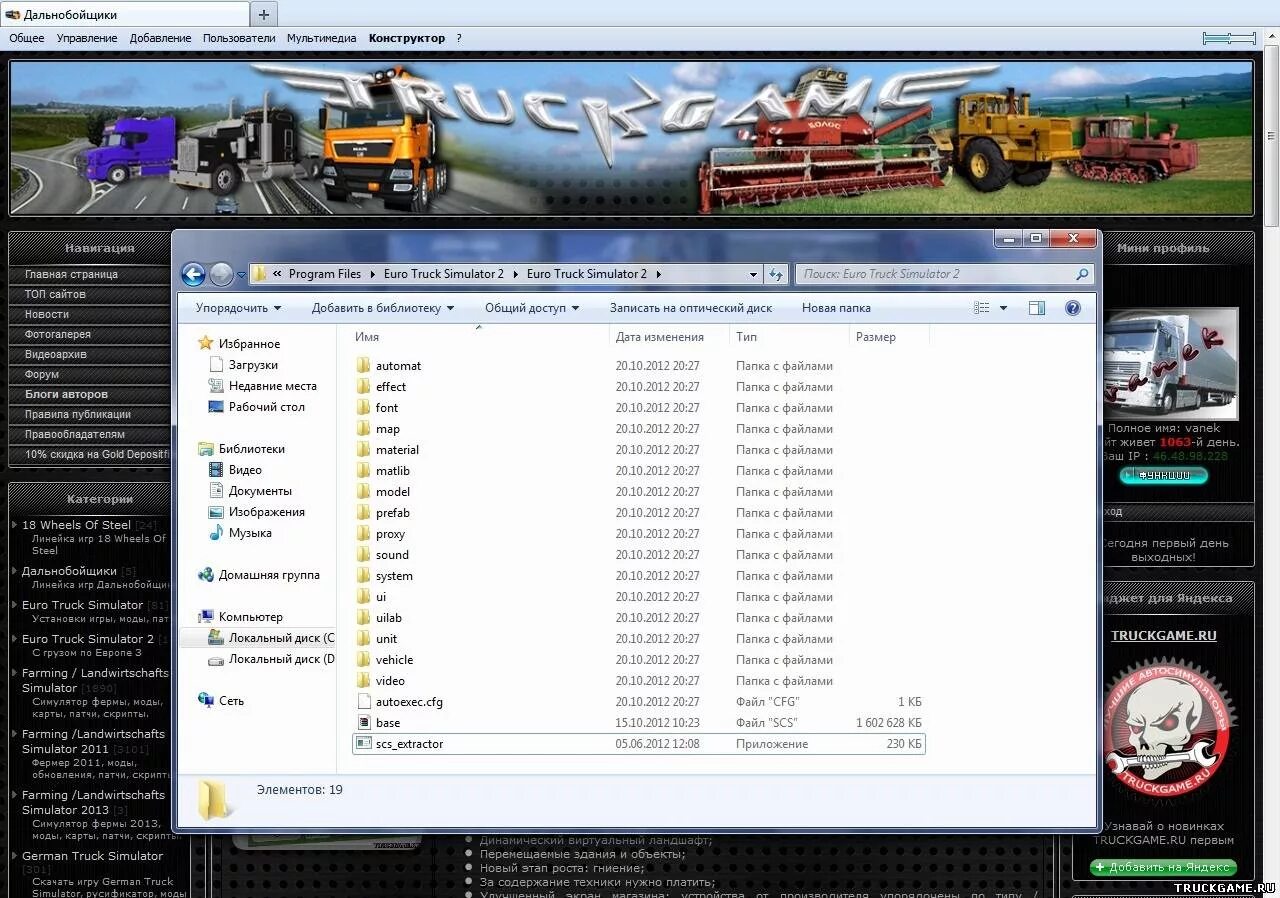Open the Фотогалерея navigation link

click(x=58, y=334)
